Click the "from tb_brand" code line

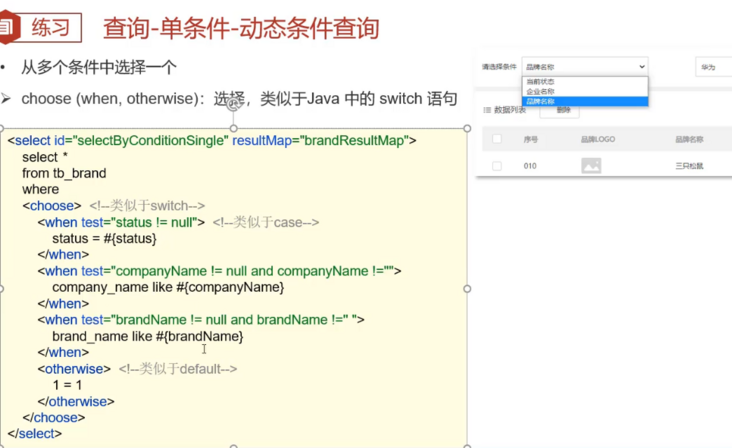click(x=64, y=173)
